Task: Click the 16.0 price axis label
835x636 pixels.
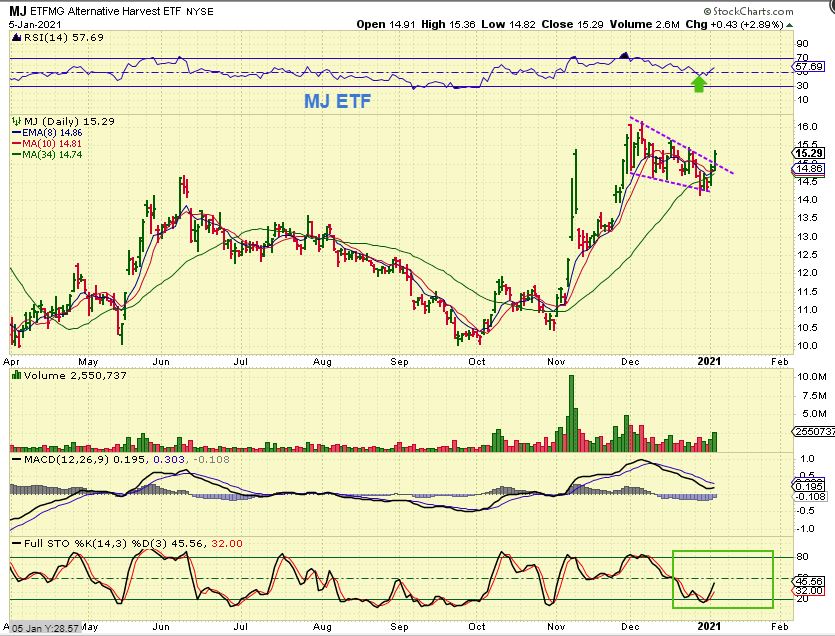Action: click(807, 127)
